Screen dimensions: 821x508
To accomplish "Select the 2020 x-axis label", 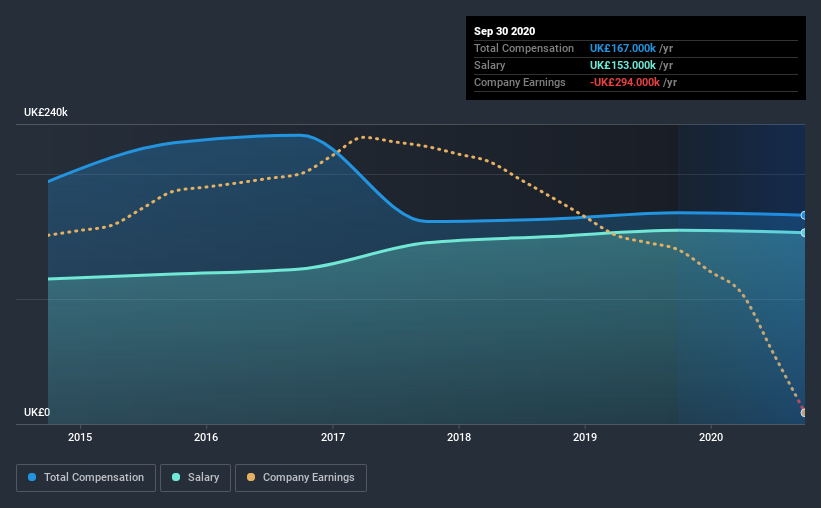I will pyautogui.click(x=711, y=437).
